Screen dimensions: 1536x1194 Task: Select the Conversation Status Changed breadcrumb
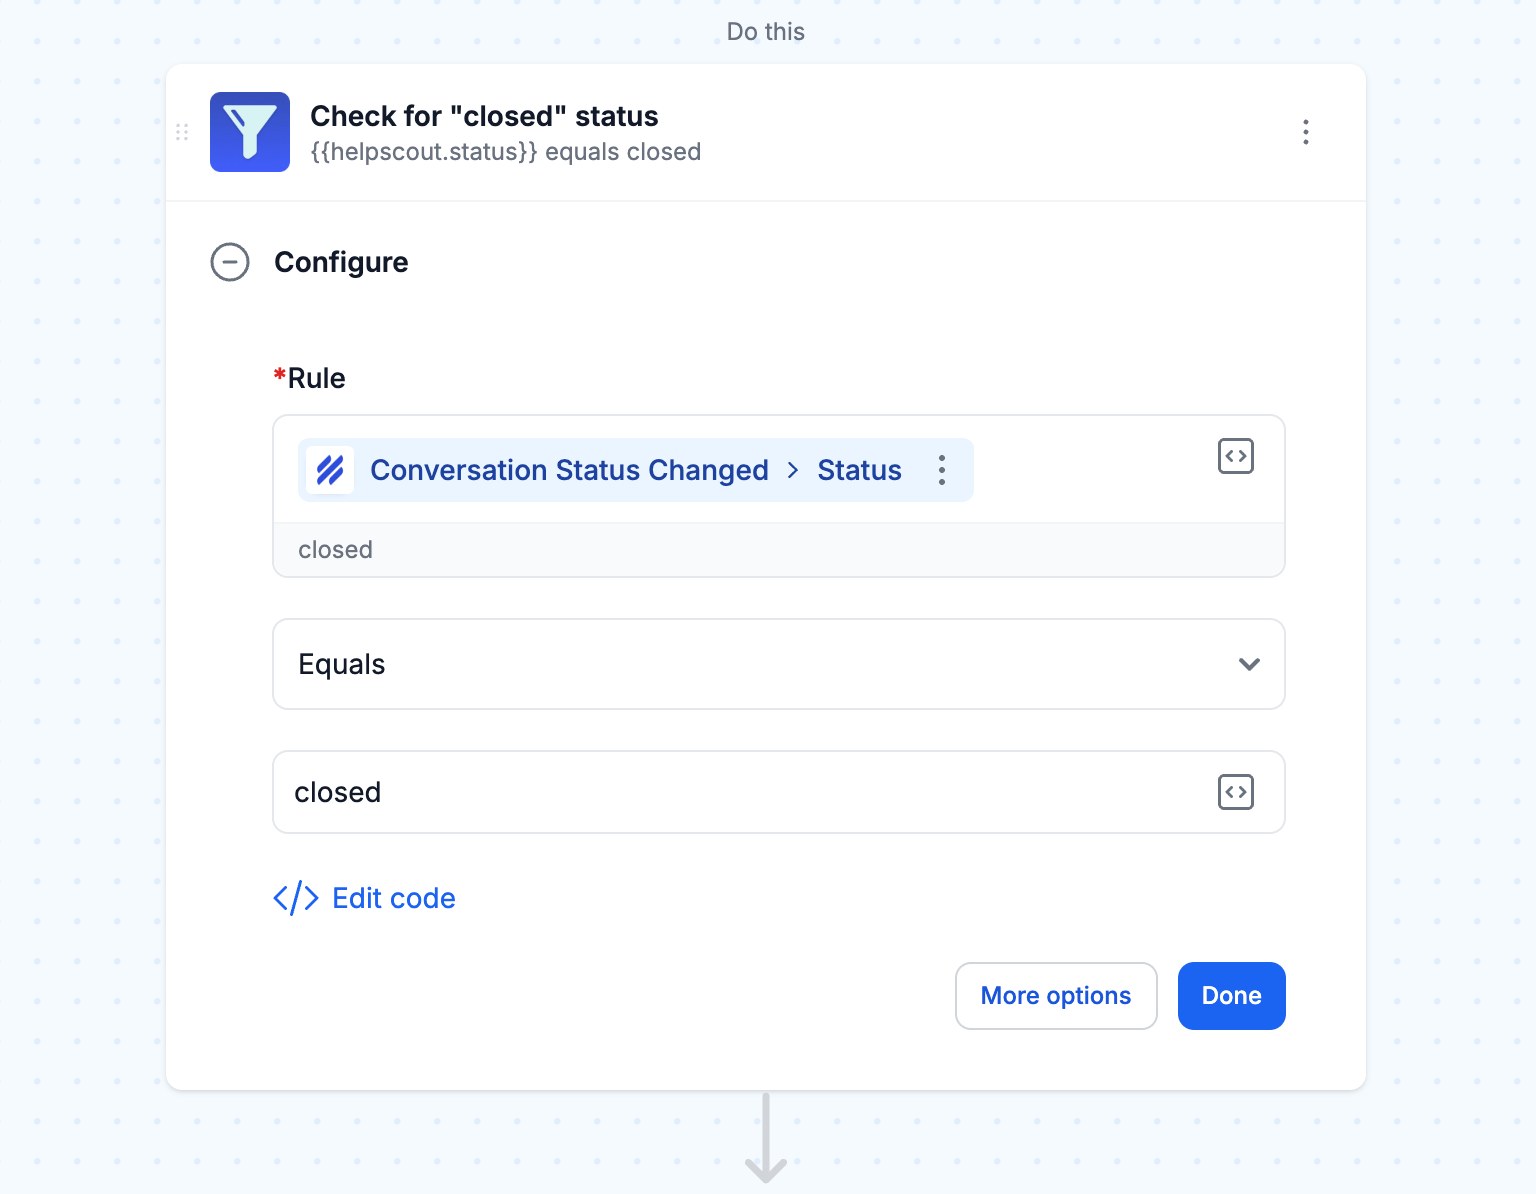click(569, 470)
